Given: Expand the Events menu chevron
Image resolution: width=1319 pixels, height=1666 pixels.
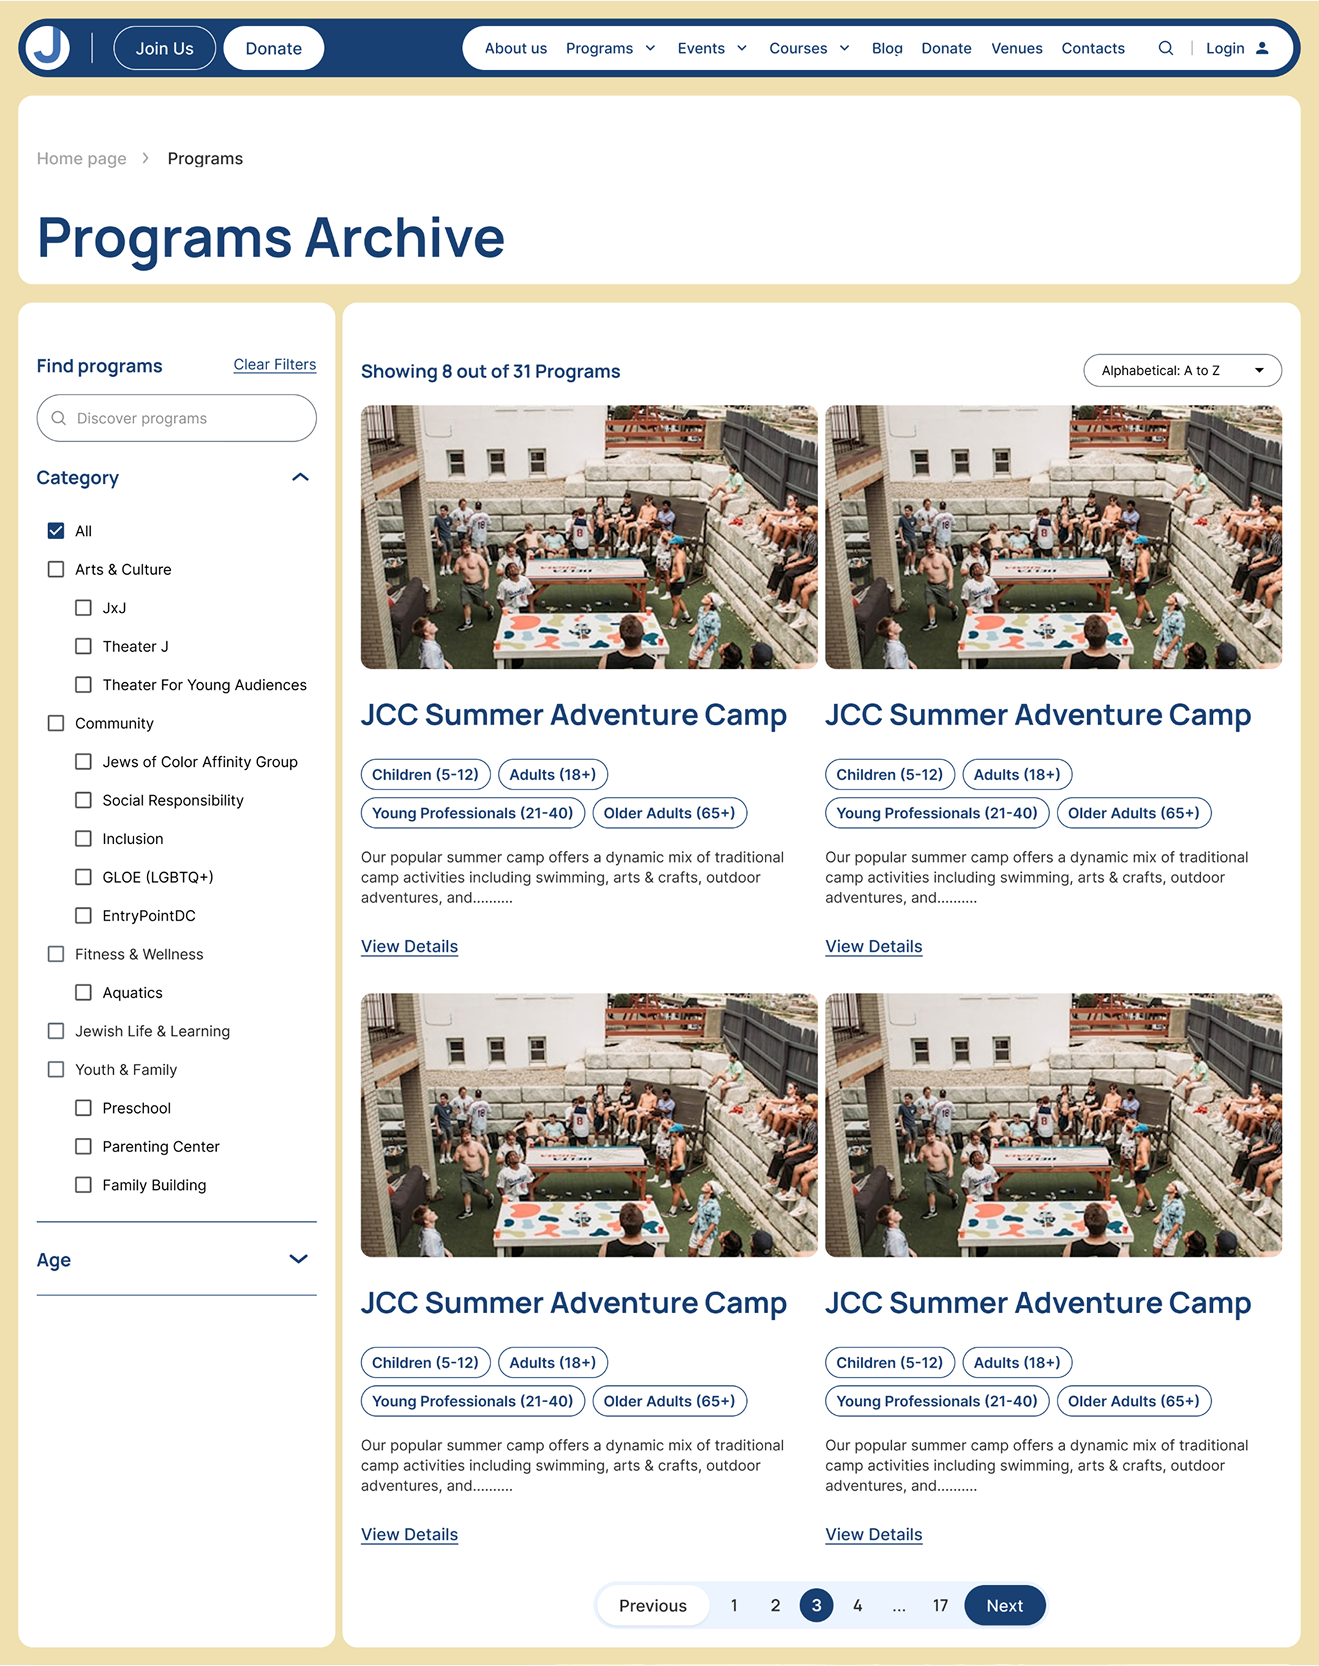Looking at the screenshot, I should click(742, 48).
